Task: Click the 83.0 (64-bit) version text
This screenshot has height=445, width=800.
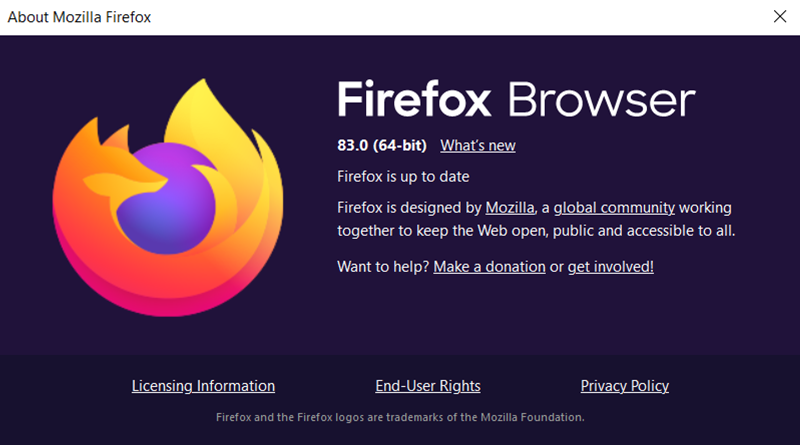Action: click(x=382, y=145)
